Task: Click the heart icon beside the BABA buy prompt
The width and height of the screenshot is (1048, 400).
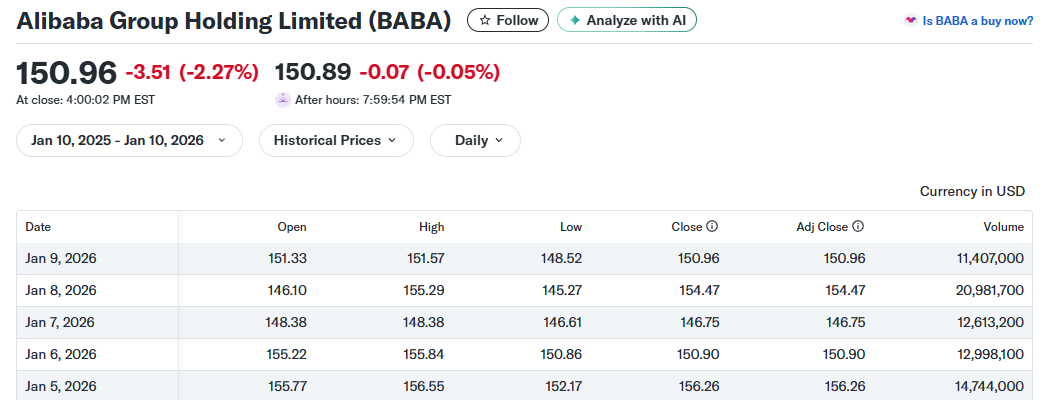Action: click(910, 20)
